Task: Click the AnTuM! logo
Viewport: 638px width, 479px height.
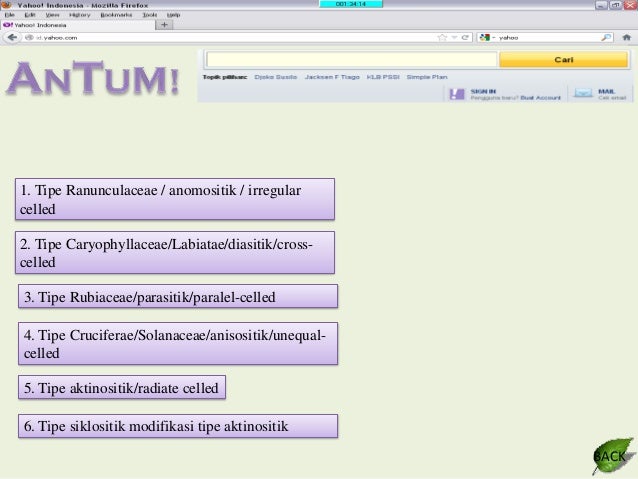Action: 93,78
